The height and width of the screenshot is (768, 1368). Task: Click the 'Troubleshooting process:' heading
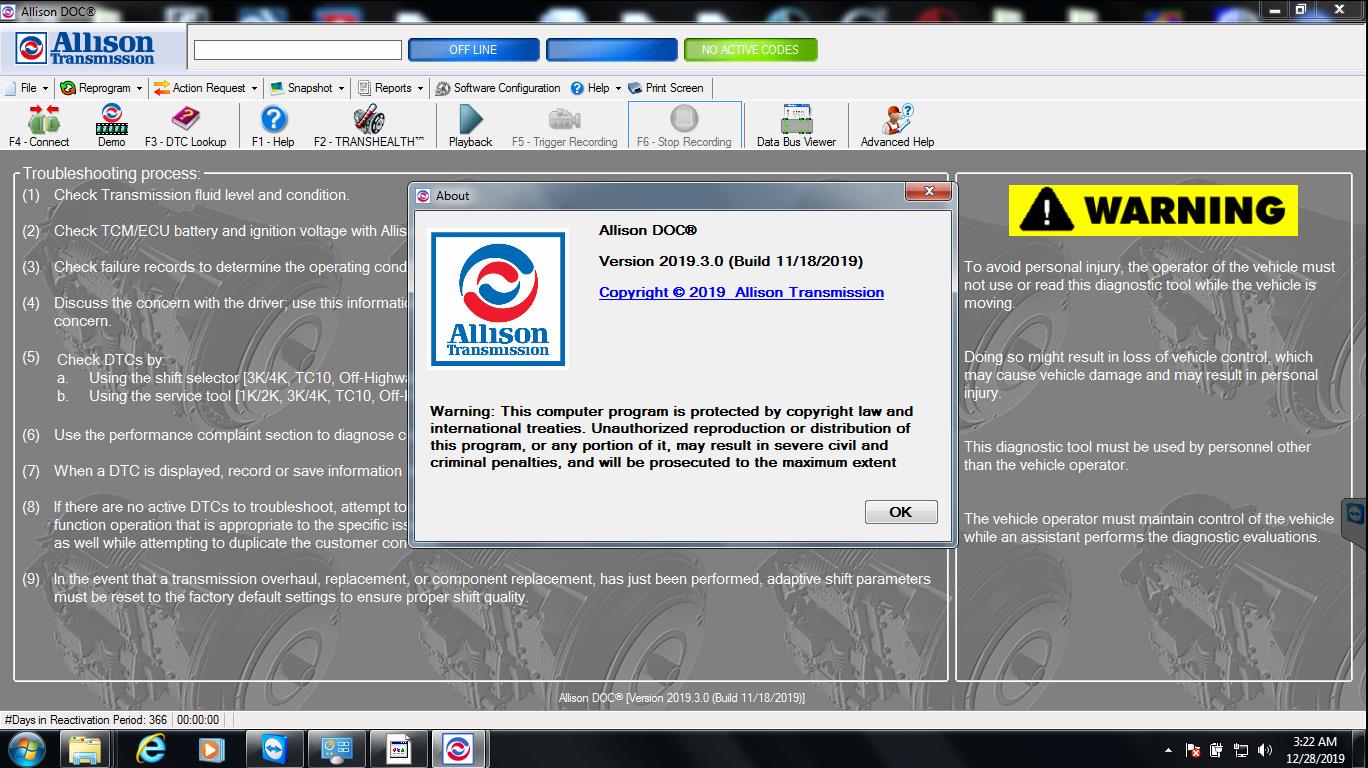coord(112,174)
